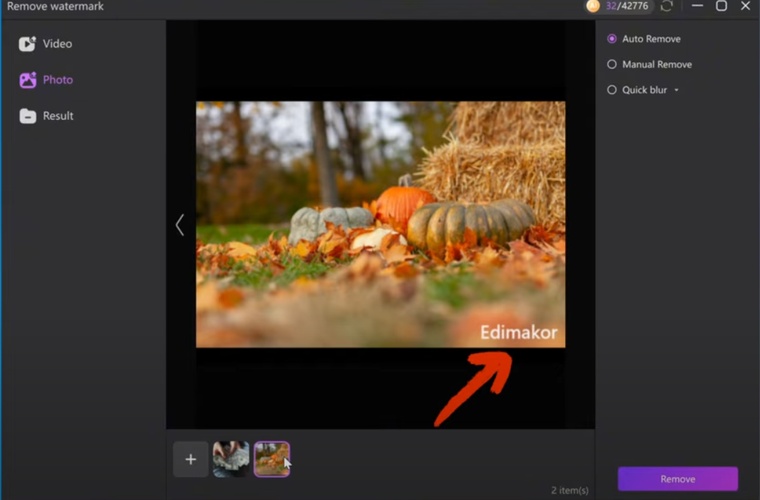Open the Result section label
The height and width of the screenshot is (500, 760).
(x=58, y=116)
